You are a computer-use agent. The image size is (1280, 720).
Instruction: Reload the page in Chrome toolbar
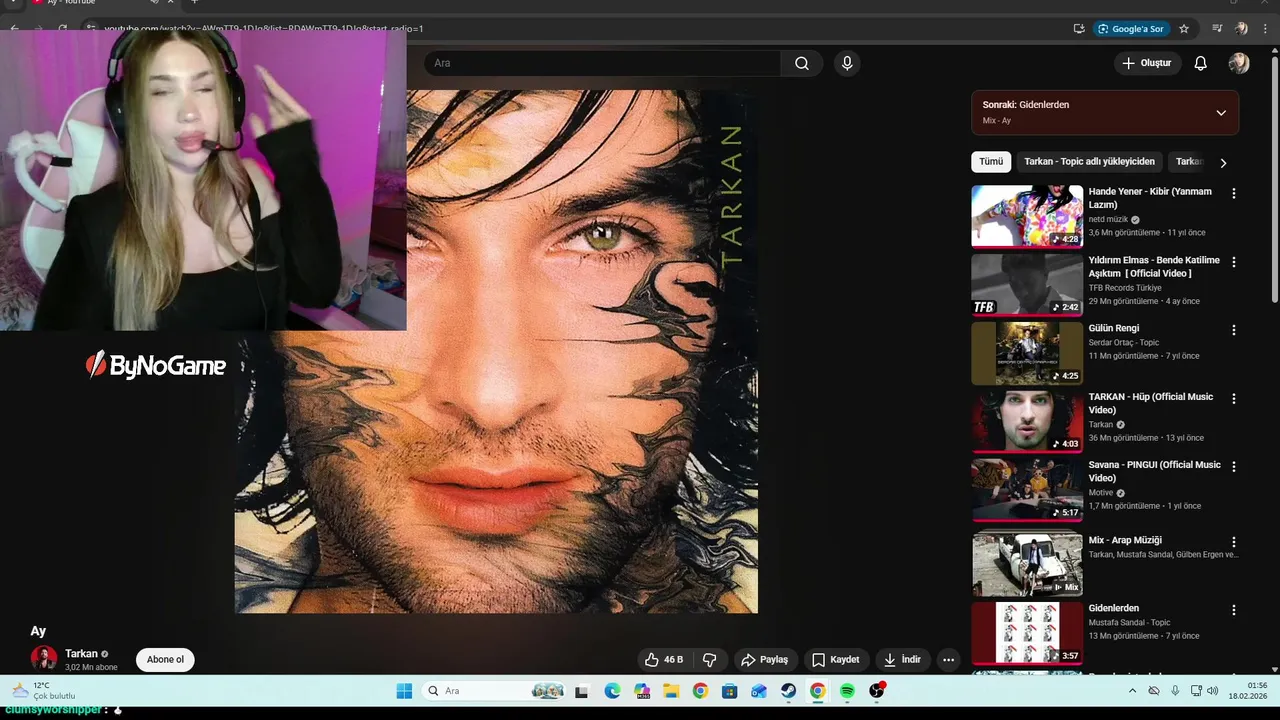[x=63, y=29]
